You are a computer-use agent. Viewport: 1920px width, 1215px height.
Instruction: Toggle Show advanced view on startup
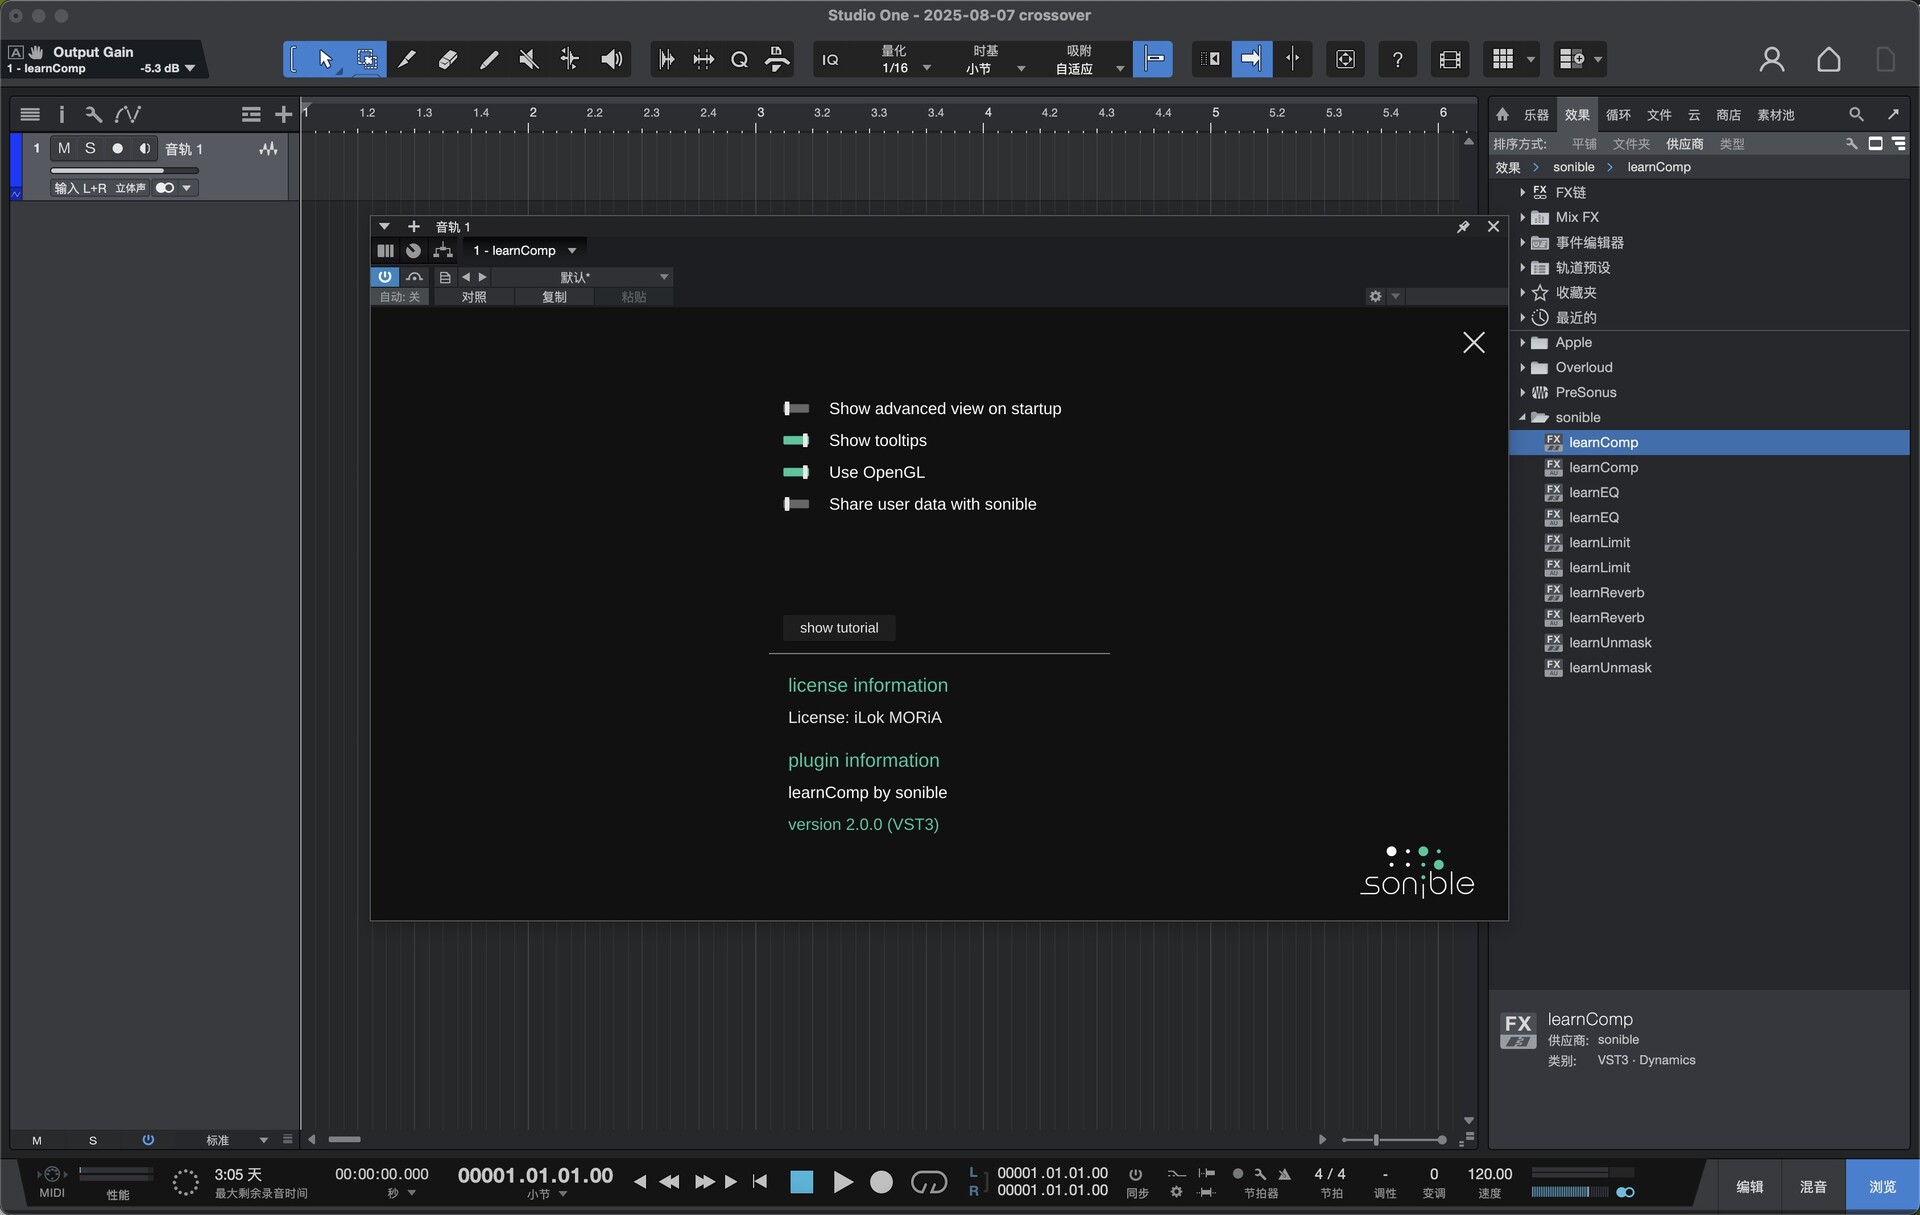(x=796, y=408)
